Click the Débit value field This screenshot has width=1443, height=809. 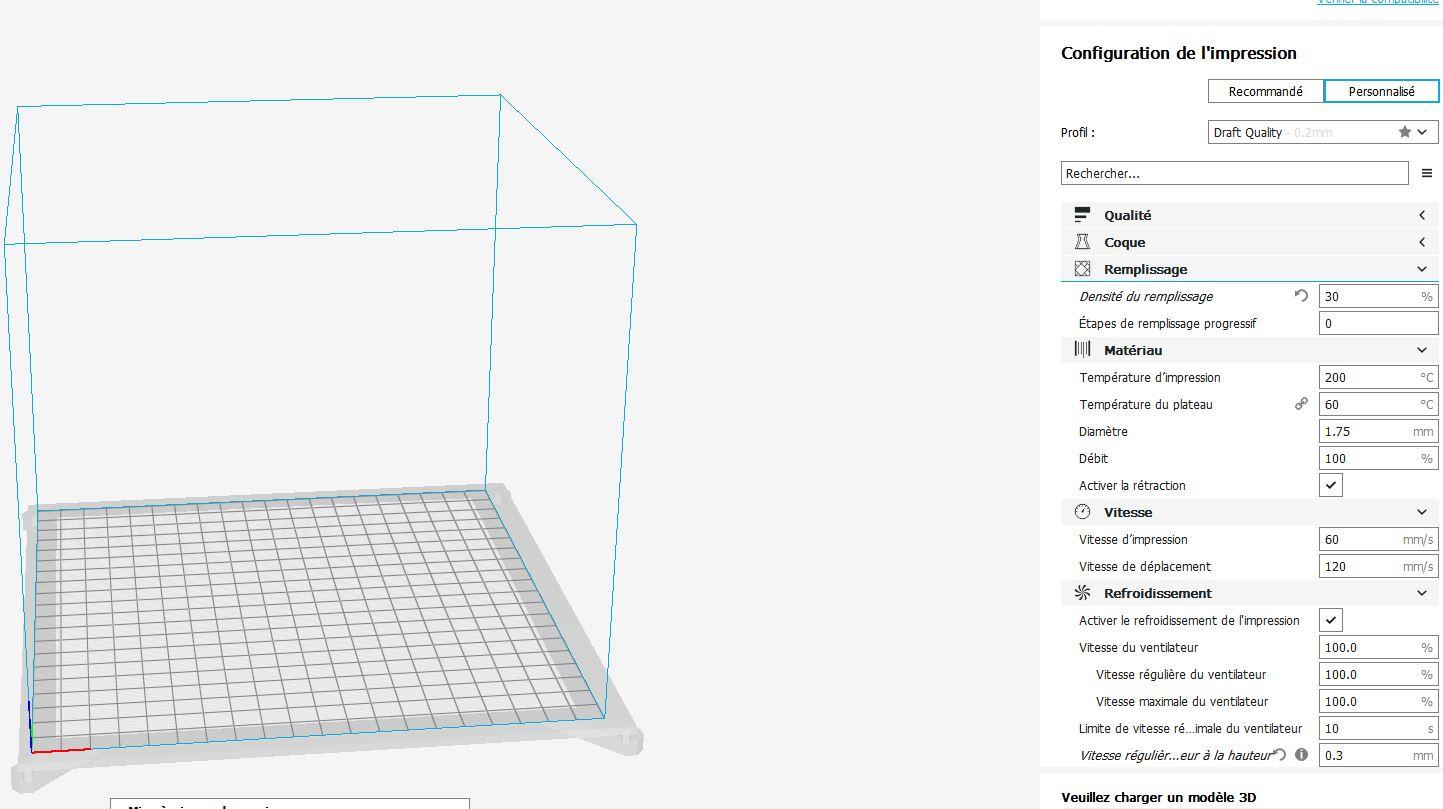[x=1379, y=458]
